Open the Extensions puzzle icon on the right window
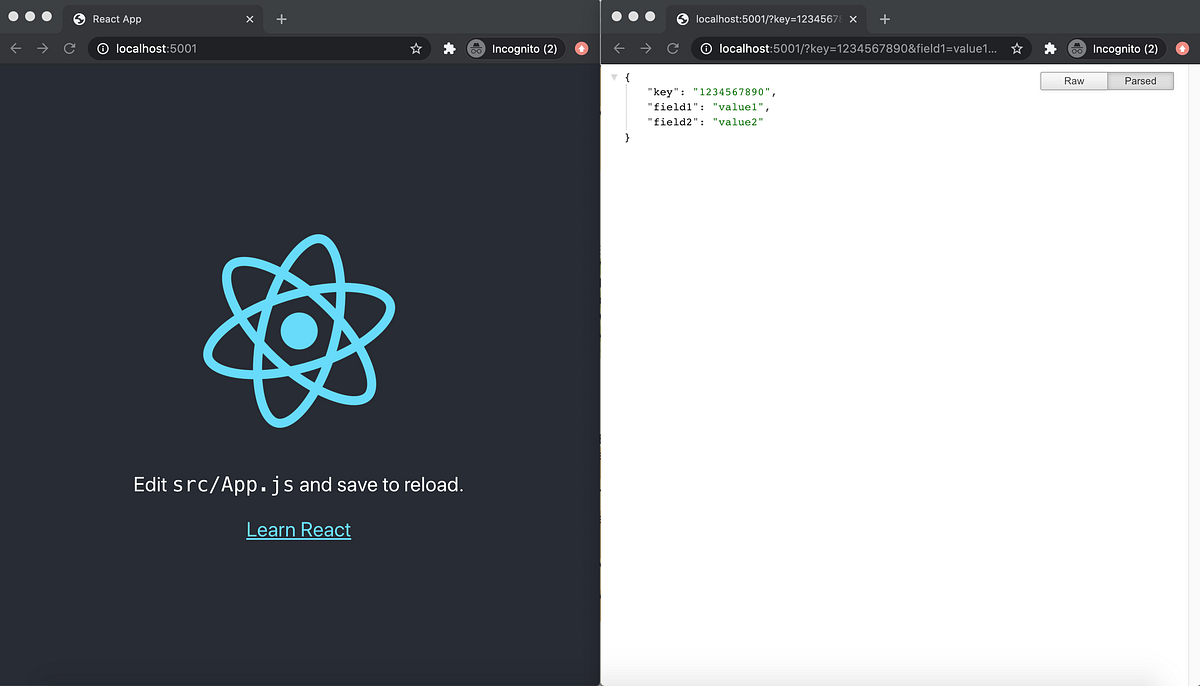 point(1049,47)
